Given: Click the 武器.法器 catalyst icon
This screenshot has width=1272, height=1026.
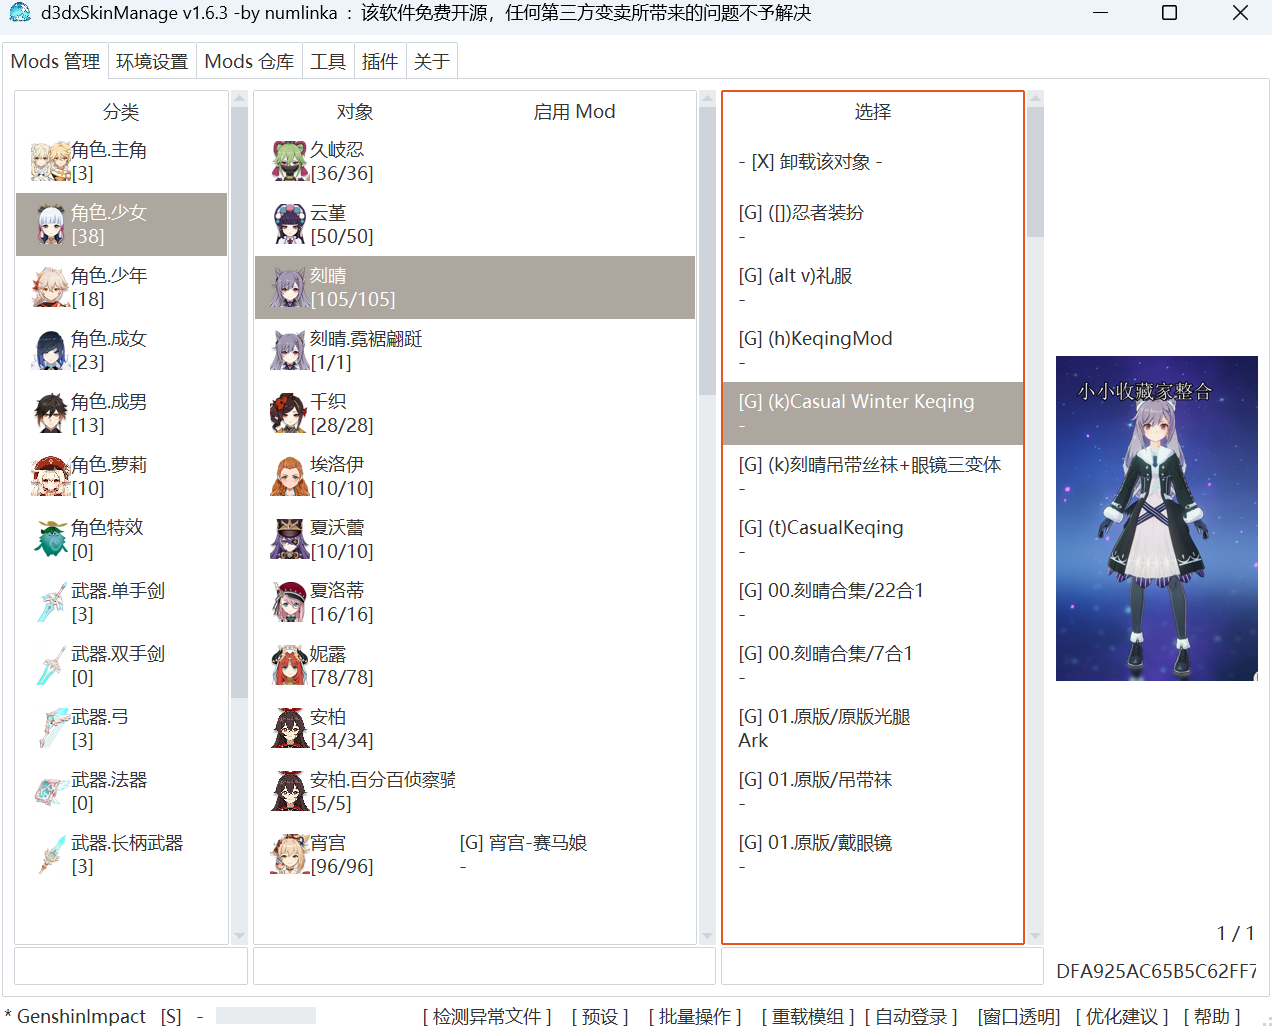Looking at the screenshot, I should click(50, 792).
